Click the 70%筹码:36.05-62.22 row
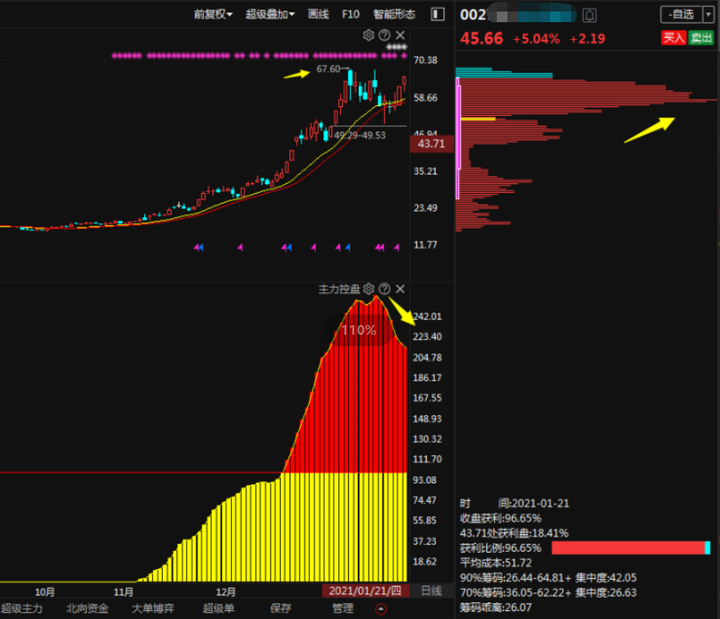The width and height of the screenshot is (720, 619). 548,592
